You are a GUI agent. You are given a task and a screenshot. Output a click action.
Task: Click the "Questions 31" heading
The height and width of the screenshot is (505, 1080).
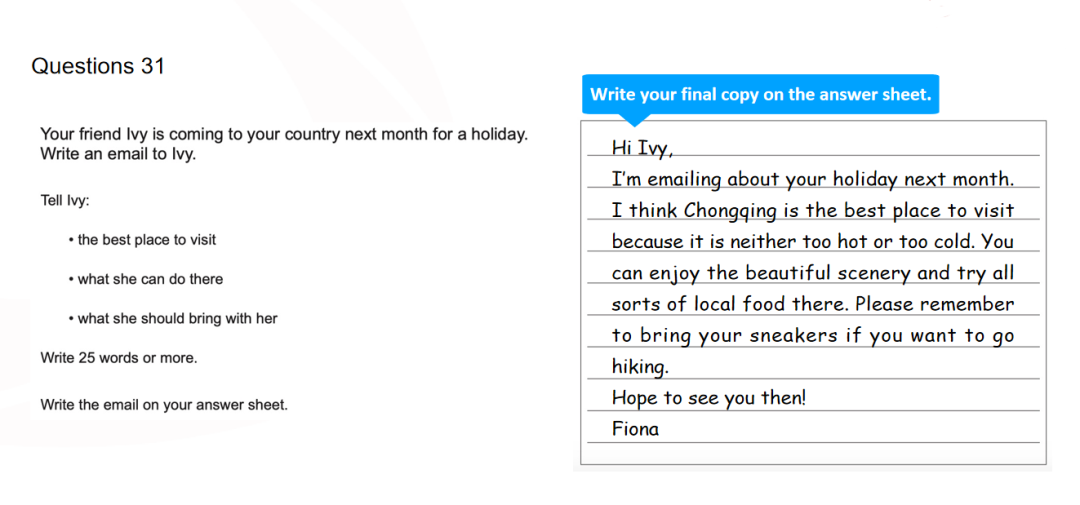coord(98,67)
